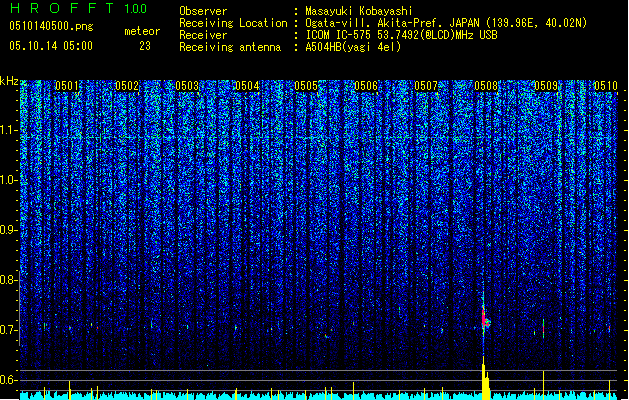629x400 pixels.
Task: Click the meteor count value 23
Action: pos(145,46)
